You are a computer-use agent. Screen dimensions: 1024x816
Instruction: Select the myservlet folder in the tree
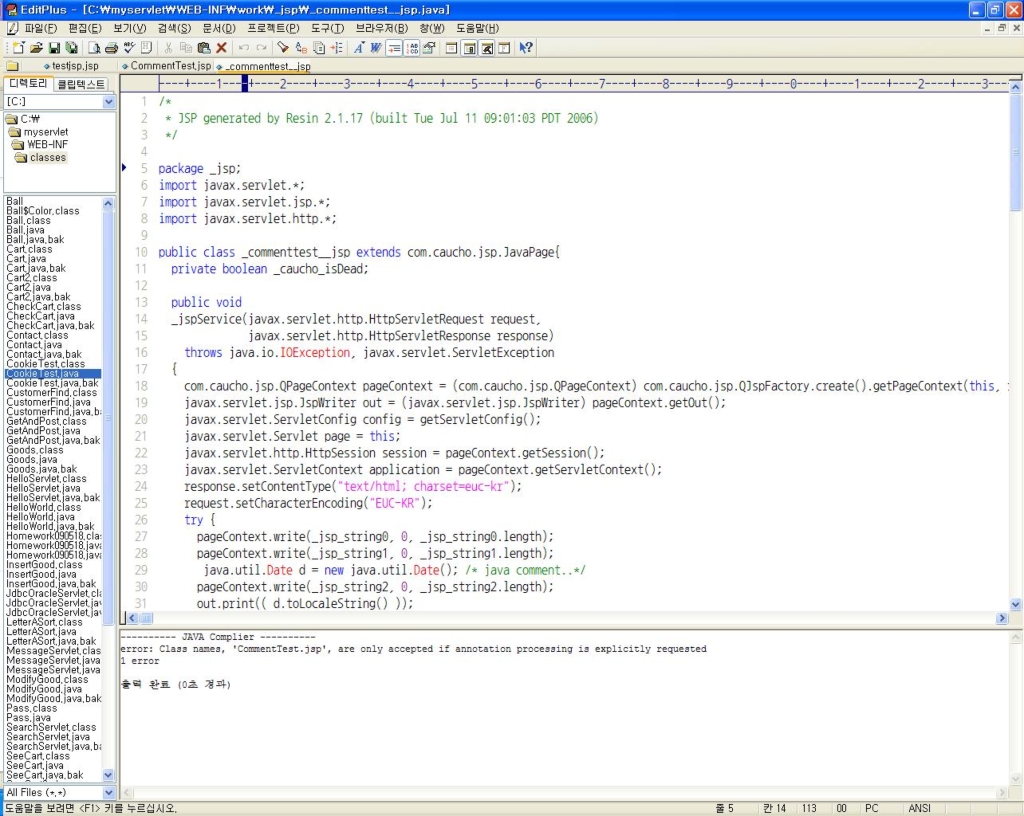tap(39, 132)
